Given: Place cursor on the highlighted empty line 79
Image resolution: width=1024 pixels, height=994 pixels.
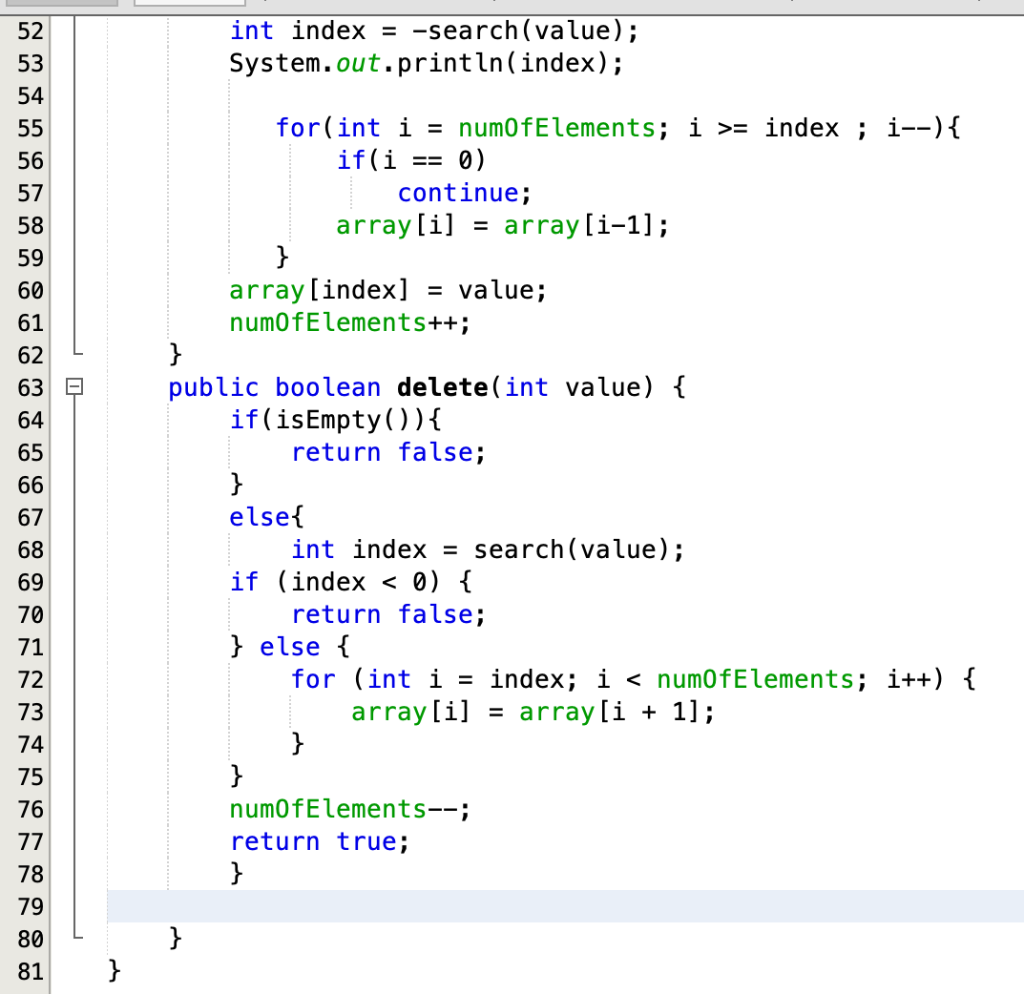Looking at the screenshot, I should tap(300, 906).
